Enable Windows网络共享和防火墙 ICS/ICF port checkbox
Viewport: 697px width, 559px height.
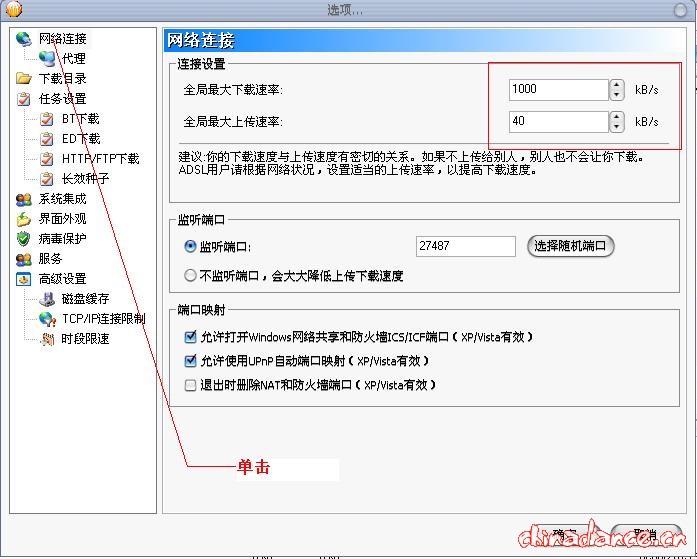(x=191, y=338)
